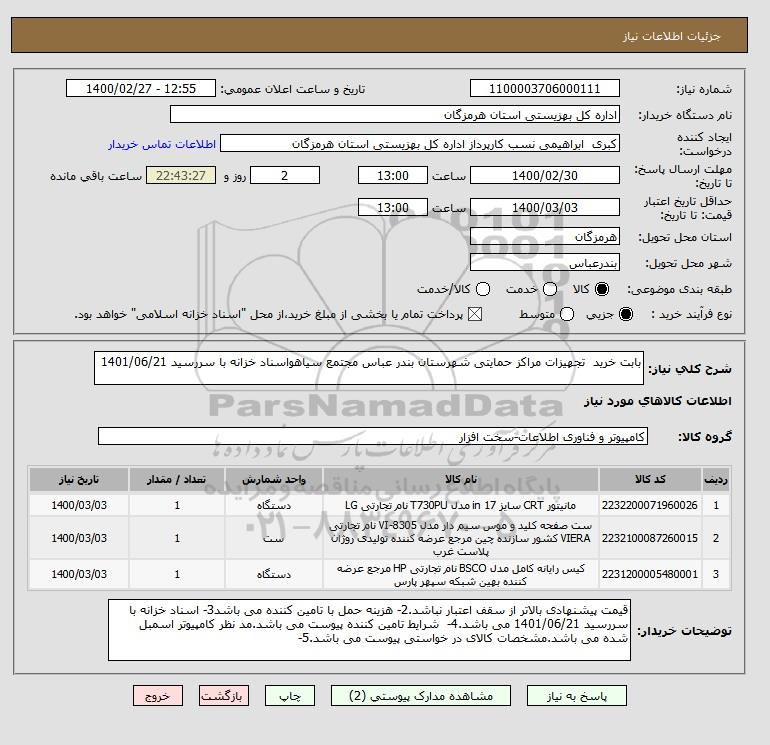
Task: Click the پاسخ به نیاز button
Action: [x=577, y=696]
